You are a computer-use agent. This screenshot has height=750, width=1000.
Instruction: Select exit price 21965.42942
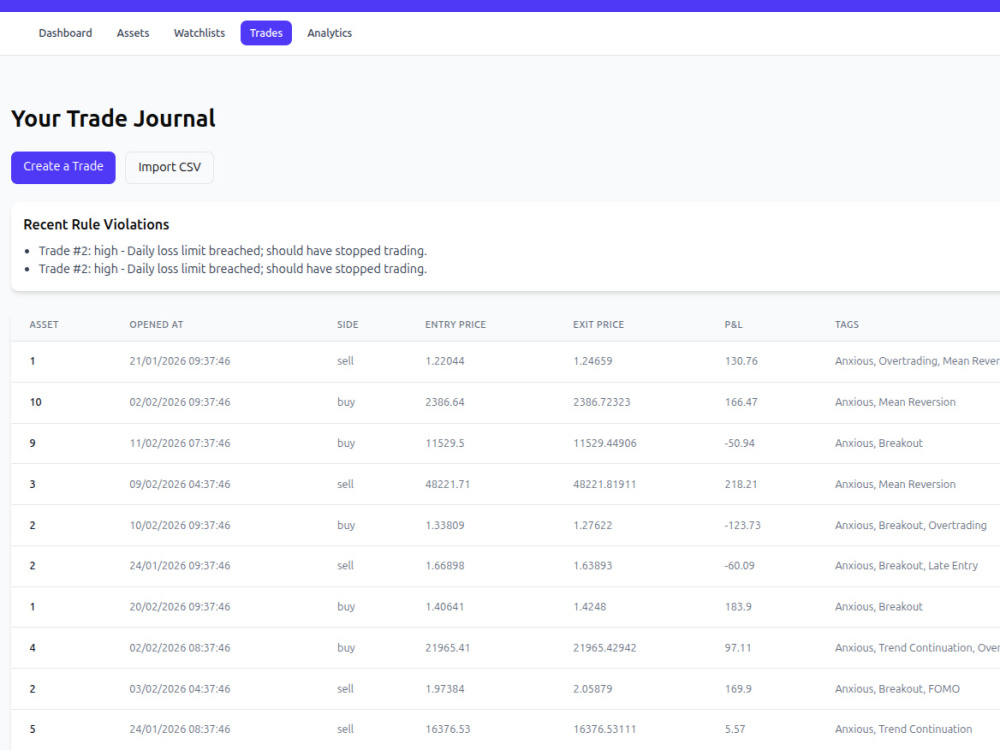(x=605, y=648)
